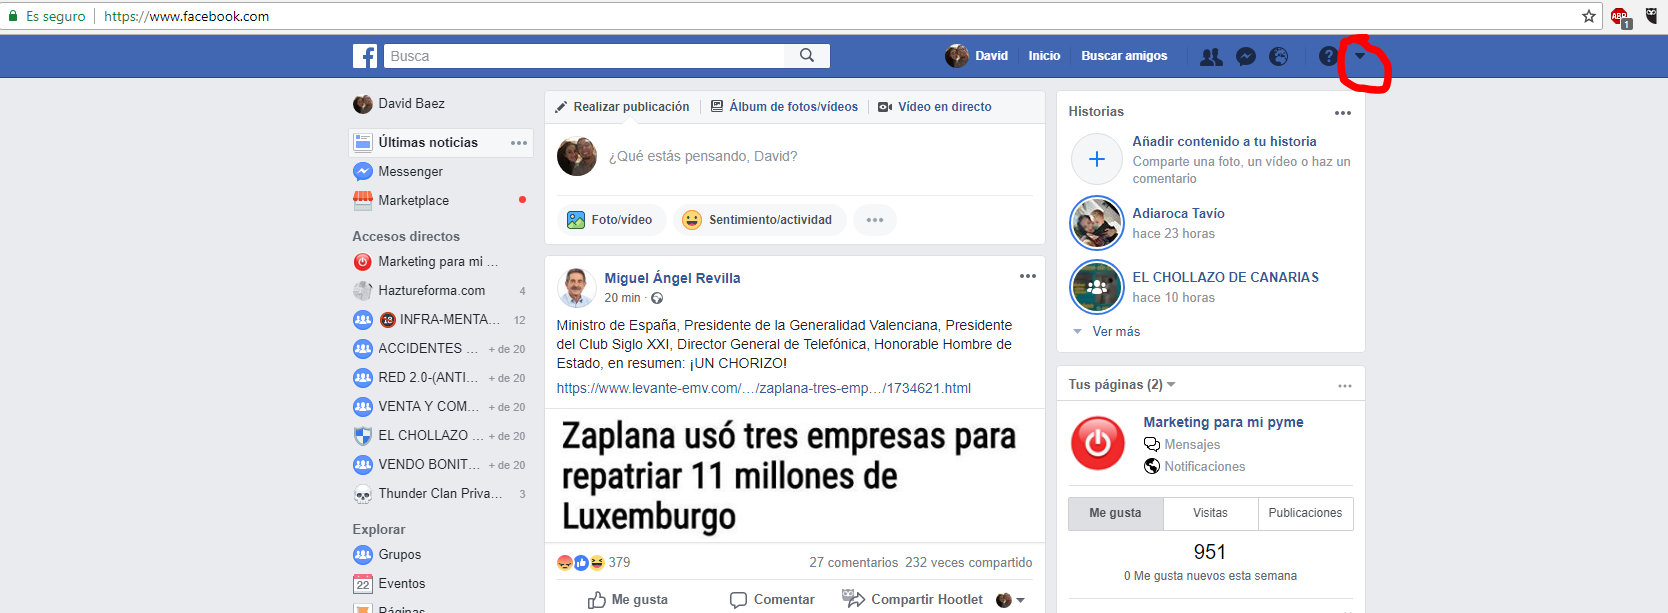The height and width of the screenshot is (613, 1668).
Task: Switch to the Publicaciones tab
Action: tap(1306, 513)
